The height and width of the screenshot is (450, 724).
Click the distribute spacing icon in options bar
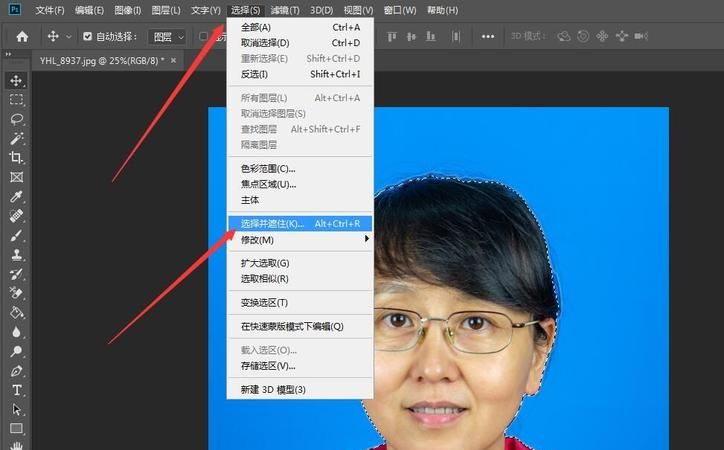pos(455,36)
